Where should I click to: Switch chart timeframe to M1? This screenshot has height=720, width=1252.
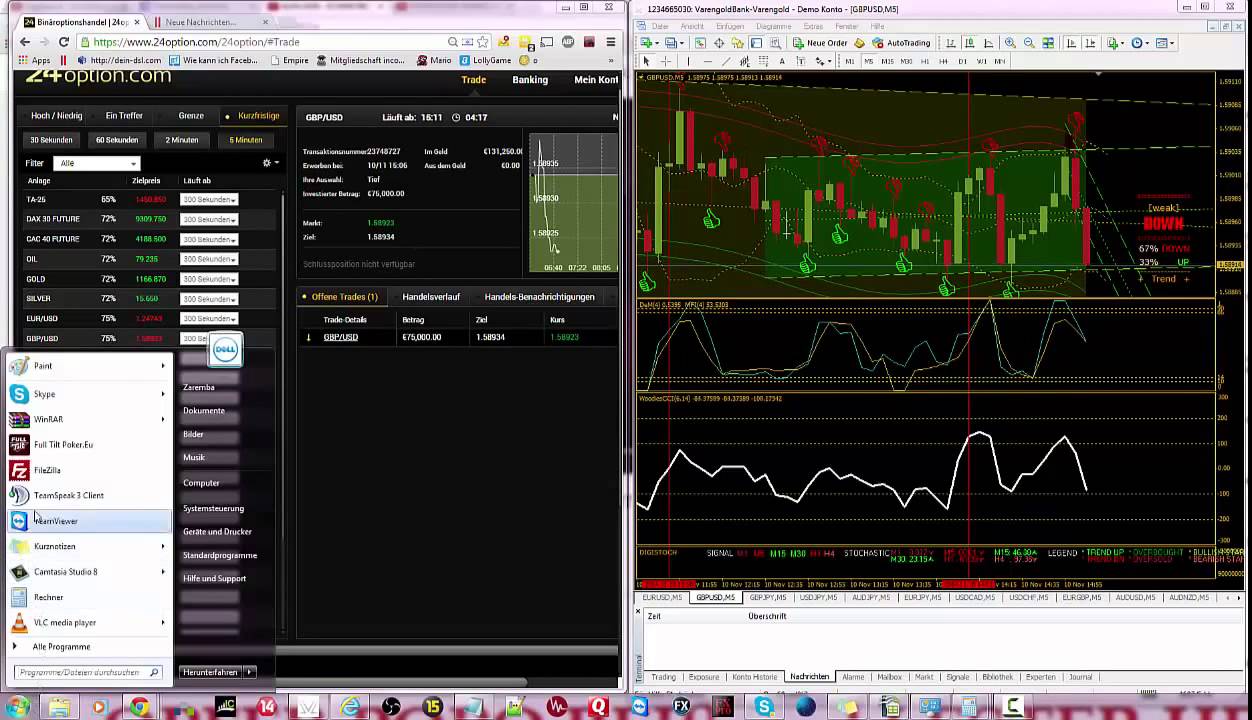coord(850,61)
